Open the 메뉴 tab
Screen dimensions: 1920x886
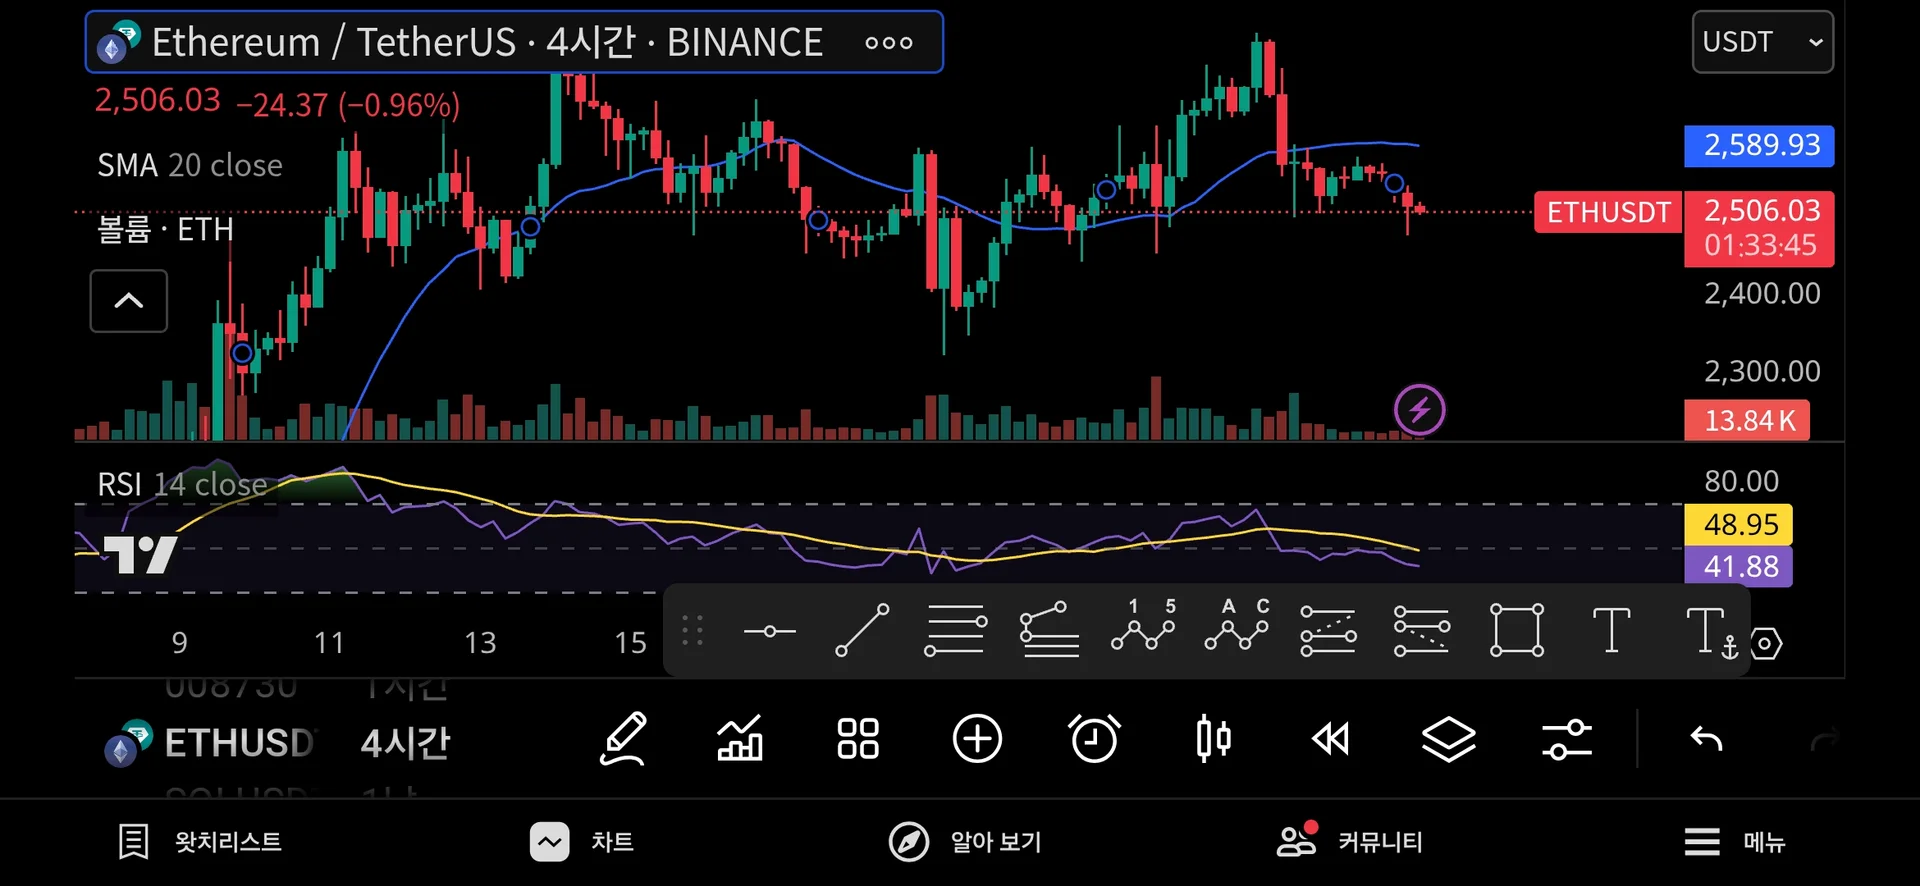(x=1734, y=842)
